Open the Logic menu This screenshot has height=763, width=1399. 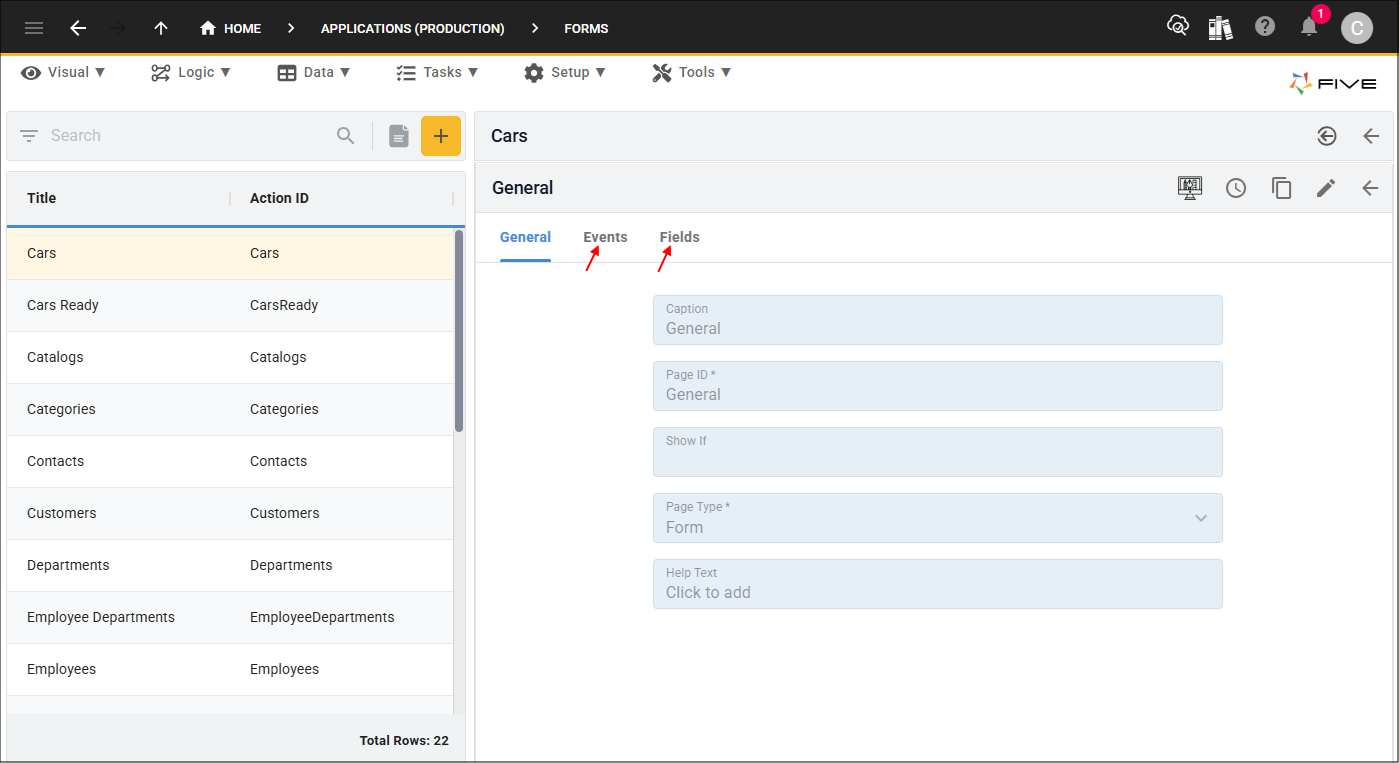(191, 72)
